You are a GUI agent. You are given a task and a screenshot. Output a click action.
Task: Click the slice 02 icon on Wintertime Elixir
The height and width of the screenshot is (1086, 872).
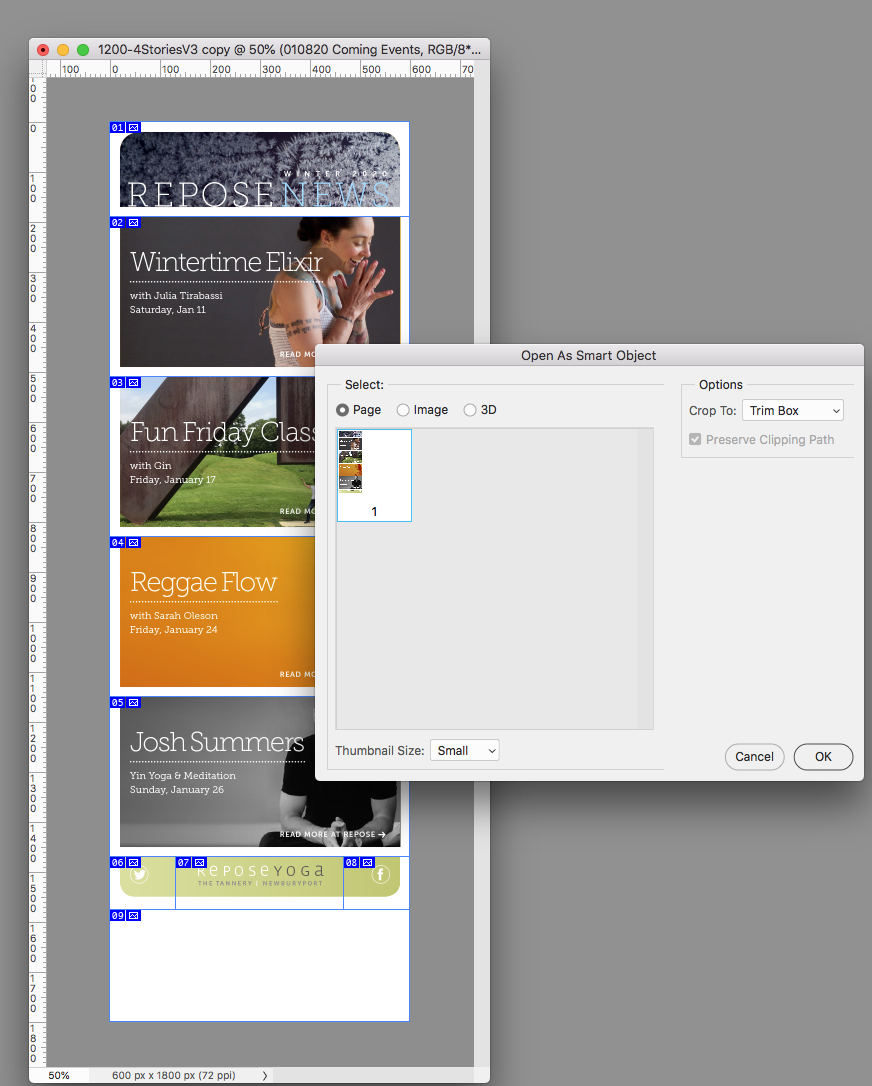click(133, 222)
